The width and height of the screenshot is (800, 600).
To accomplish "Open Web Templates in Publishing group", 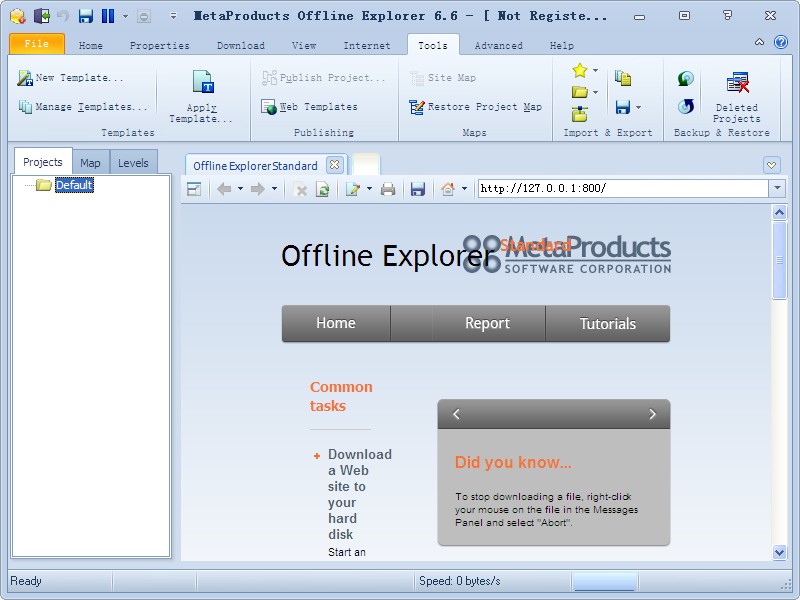I will (x=310, y=107).
